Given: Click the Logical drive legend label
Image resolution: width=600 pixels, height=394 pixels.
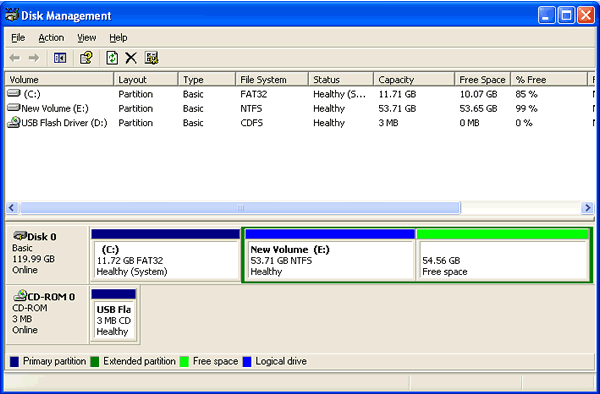Looking at the screenshot, I should (x=281, y=361).
